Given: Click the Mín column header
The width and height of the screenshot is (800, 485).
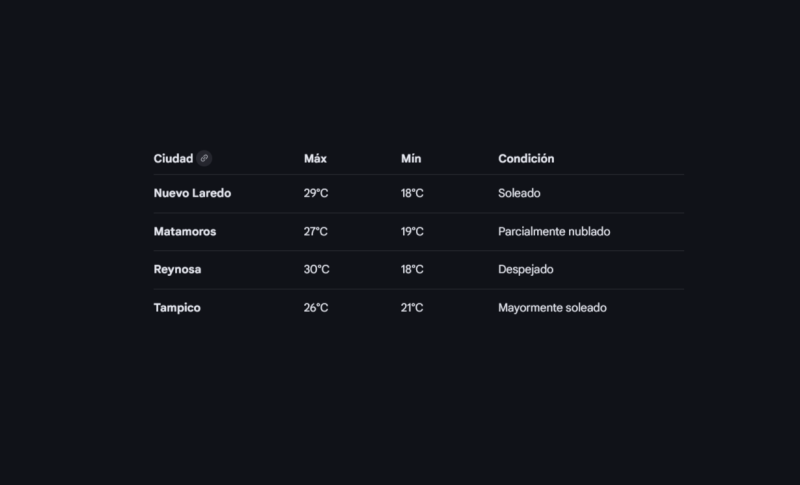Looking at the screenshot, I should click(x=411, y=158).
